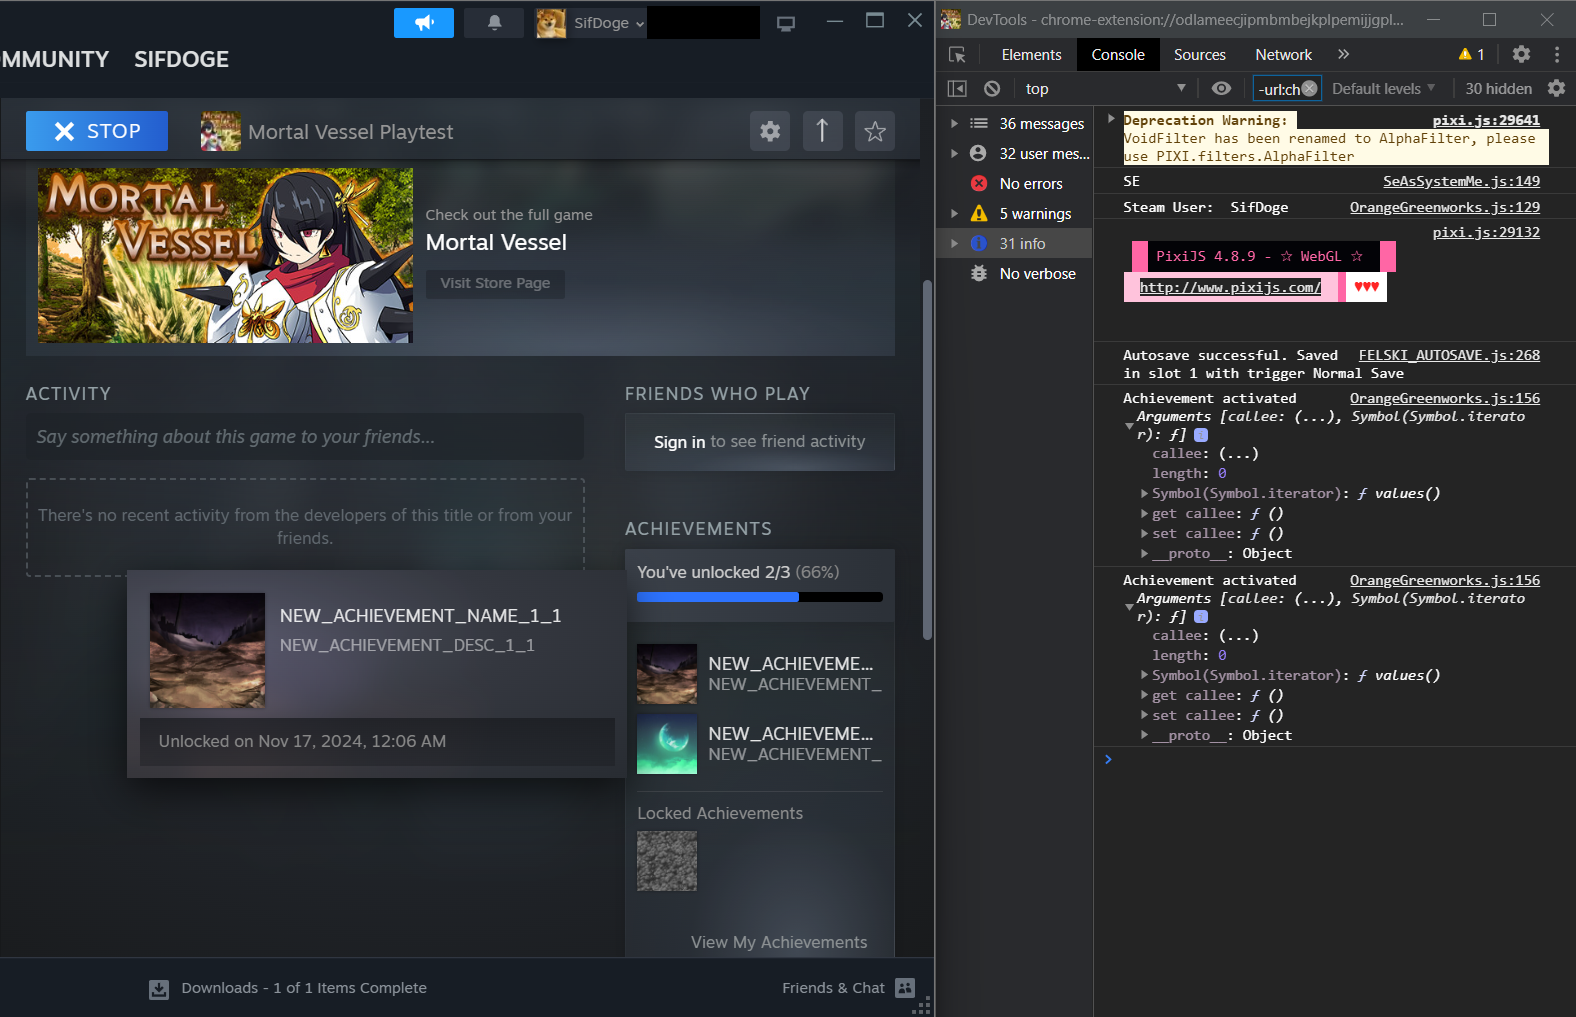
Task: Show more DevTools tabs chevron
Action: 1344,55
